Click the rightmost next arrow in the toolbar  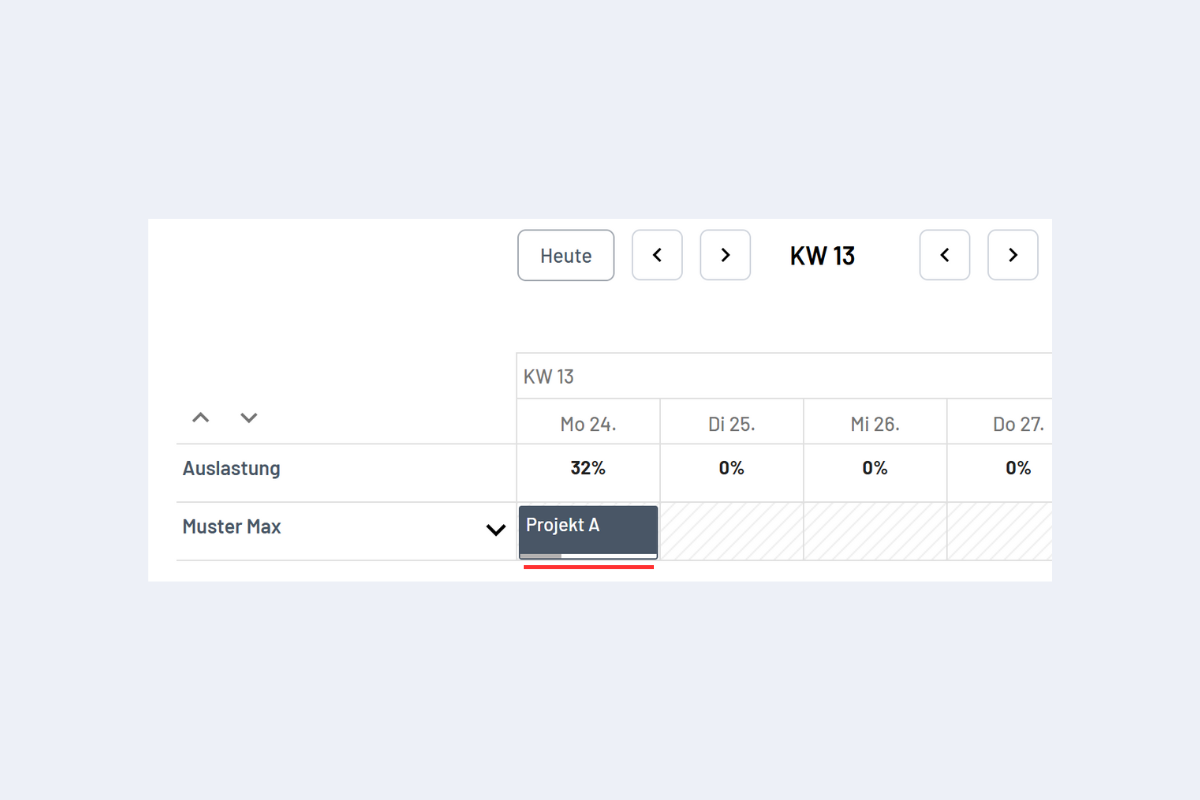coord(1013,256)
